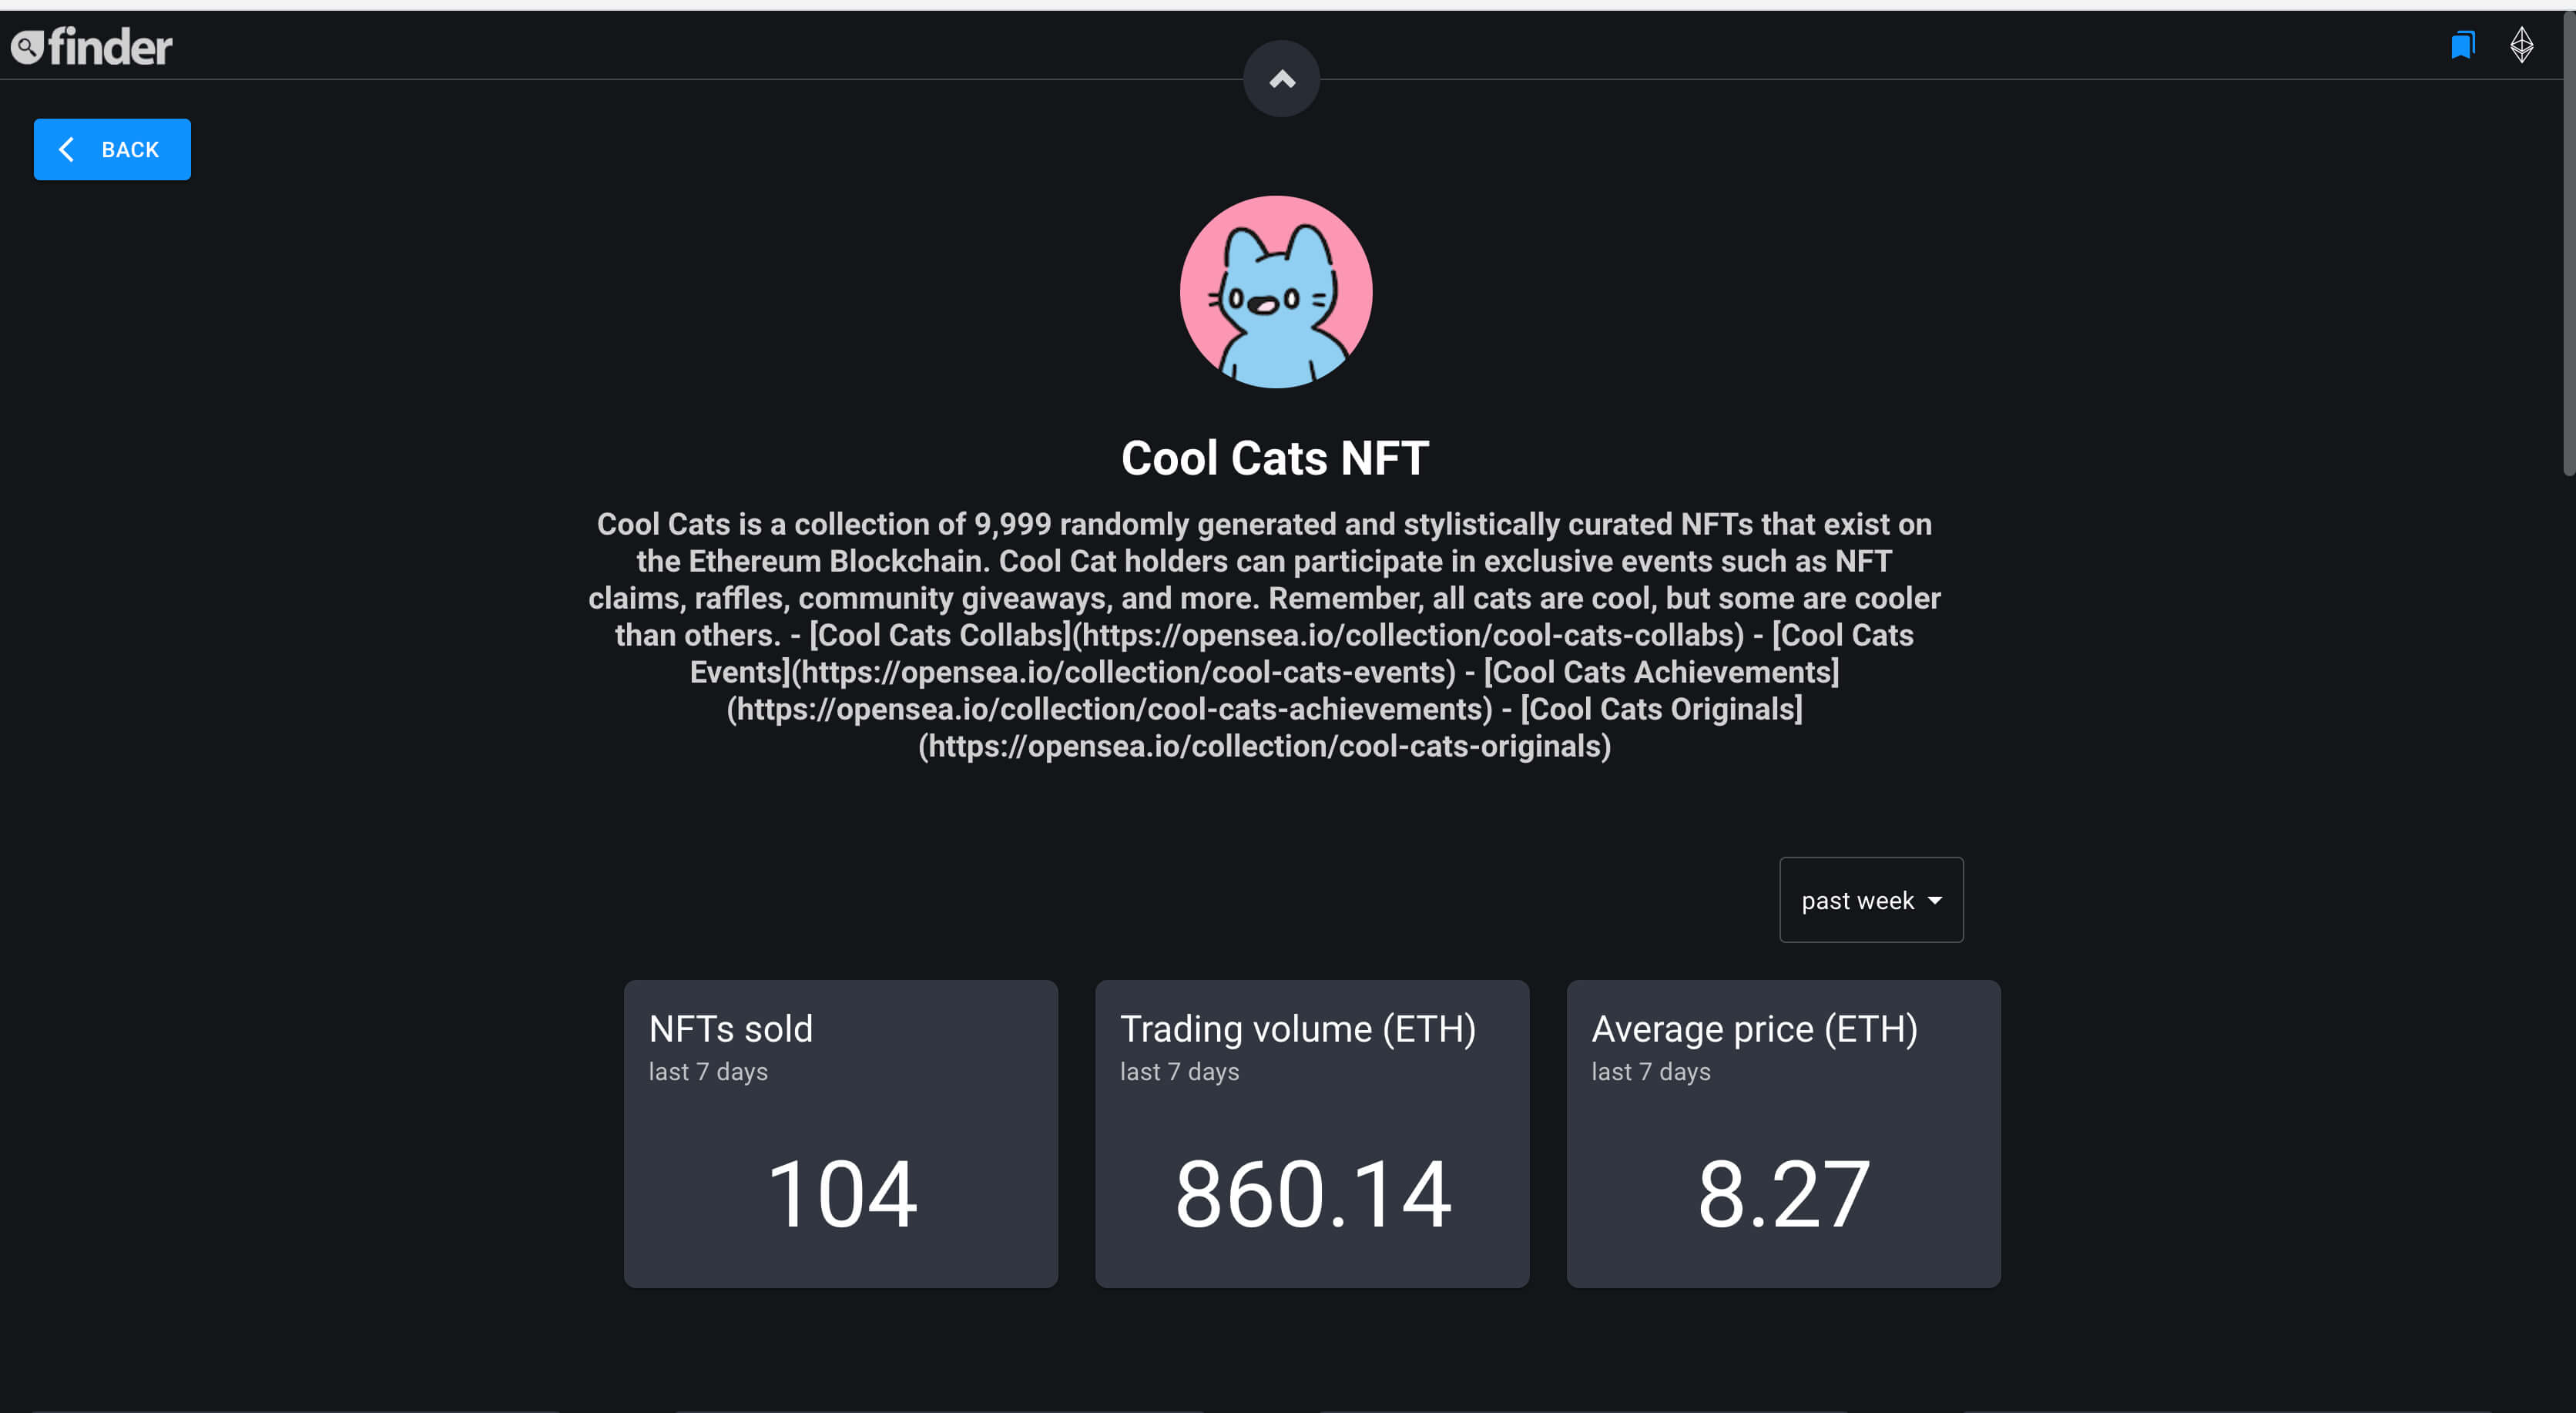Viewport: 2576px width, 1413px height.
Task: Click the cool-cats-achievements OpenSea URL text
Action: 1109,709
